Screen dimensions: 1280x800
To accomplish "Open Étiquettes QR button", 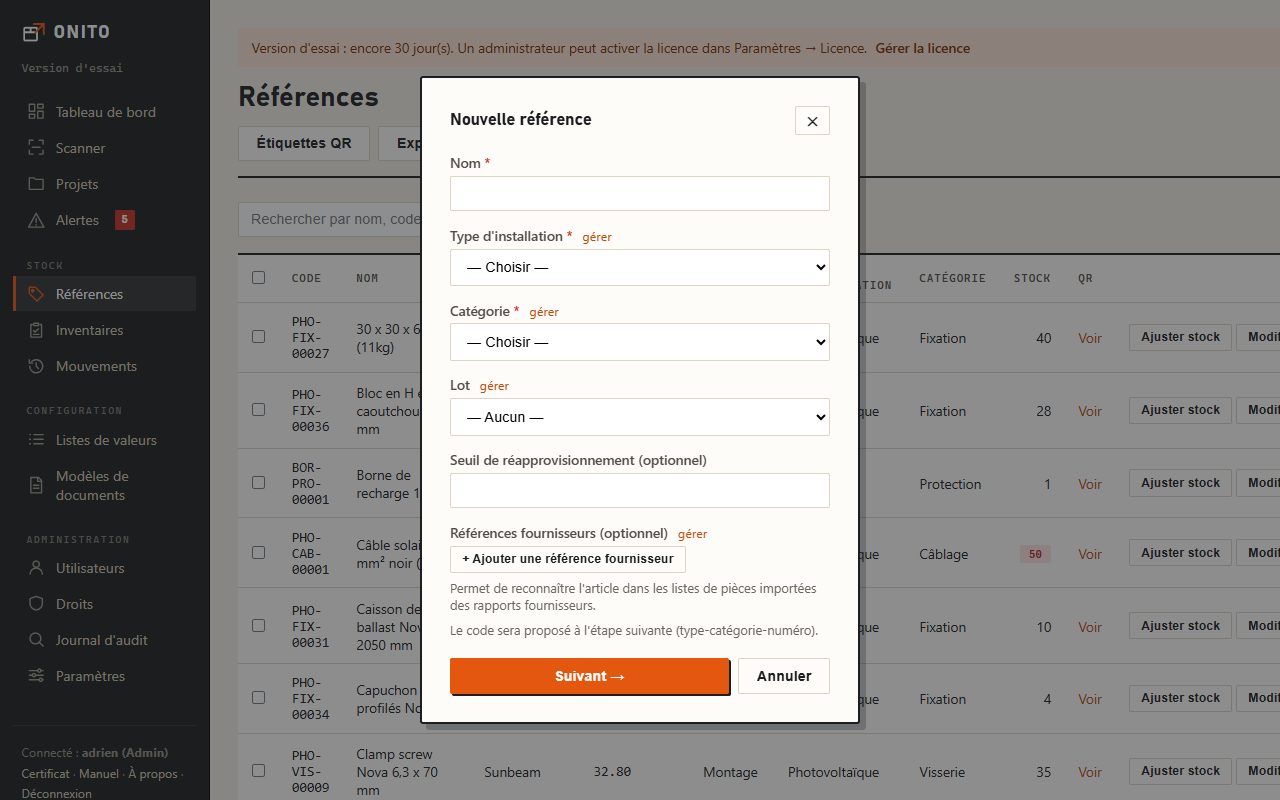I will click(x=304, y=143).
